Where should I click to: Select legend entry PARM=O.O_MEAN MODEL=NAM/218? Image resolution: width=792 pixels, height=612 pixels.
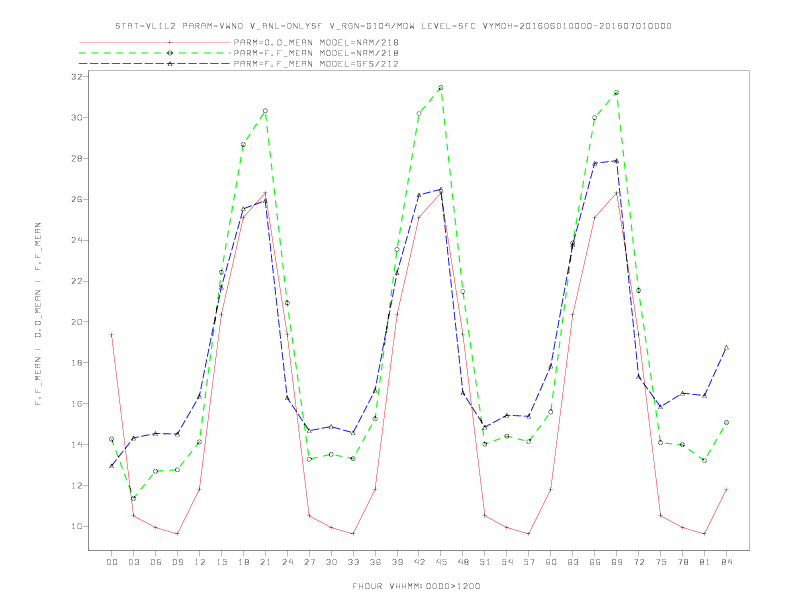point(316,42)
